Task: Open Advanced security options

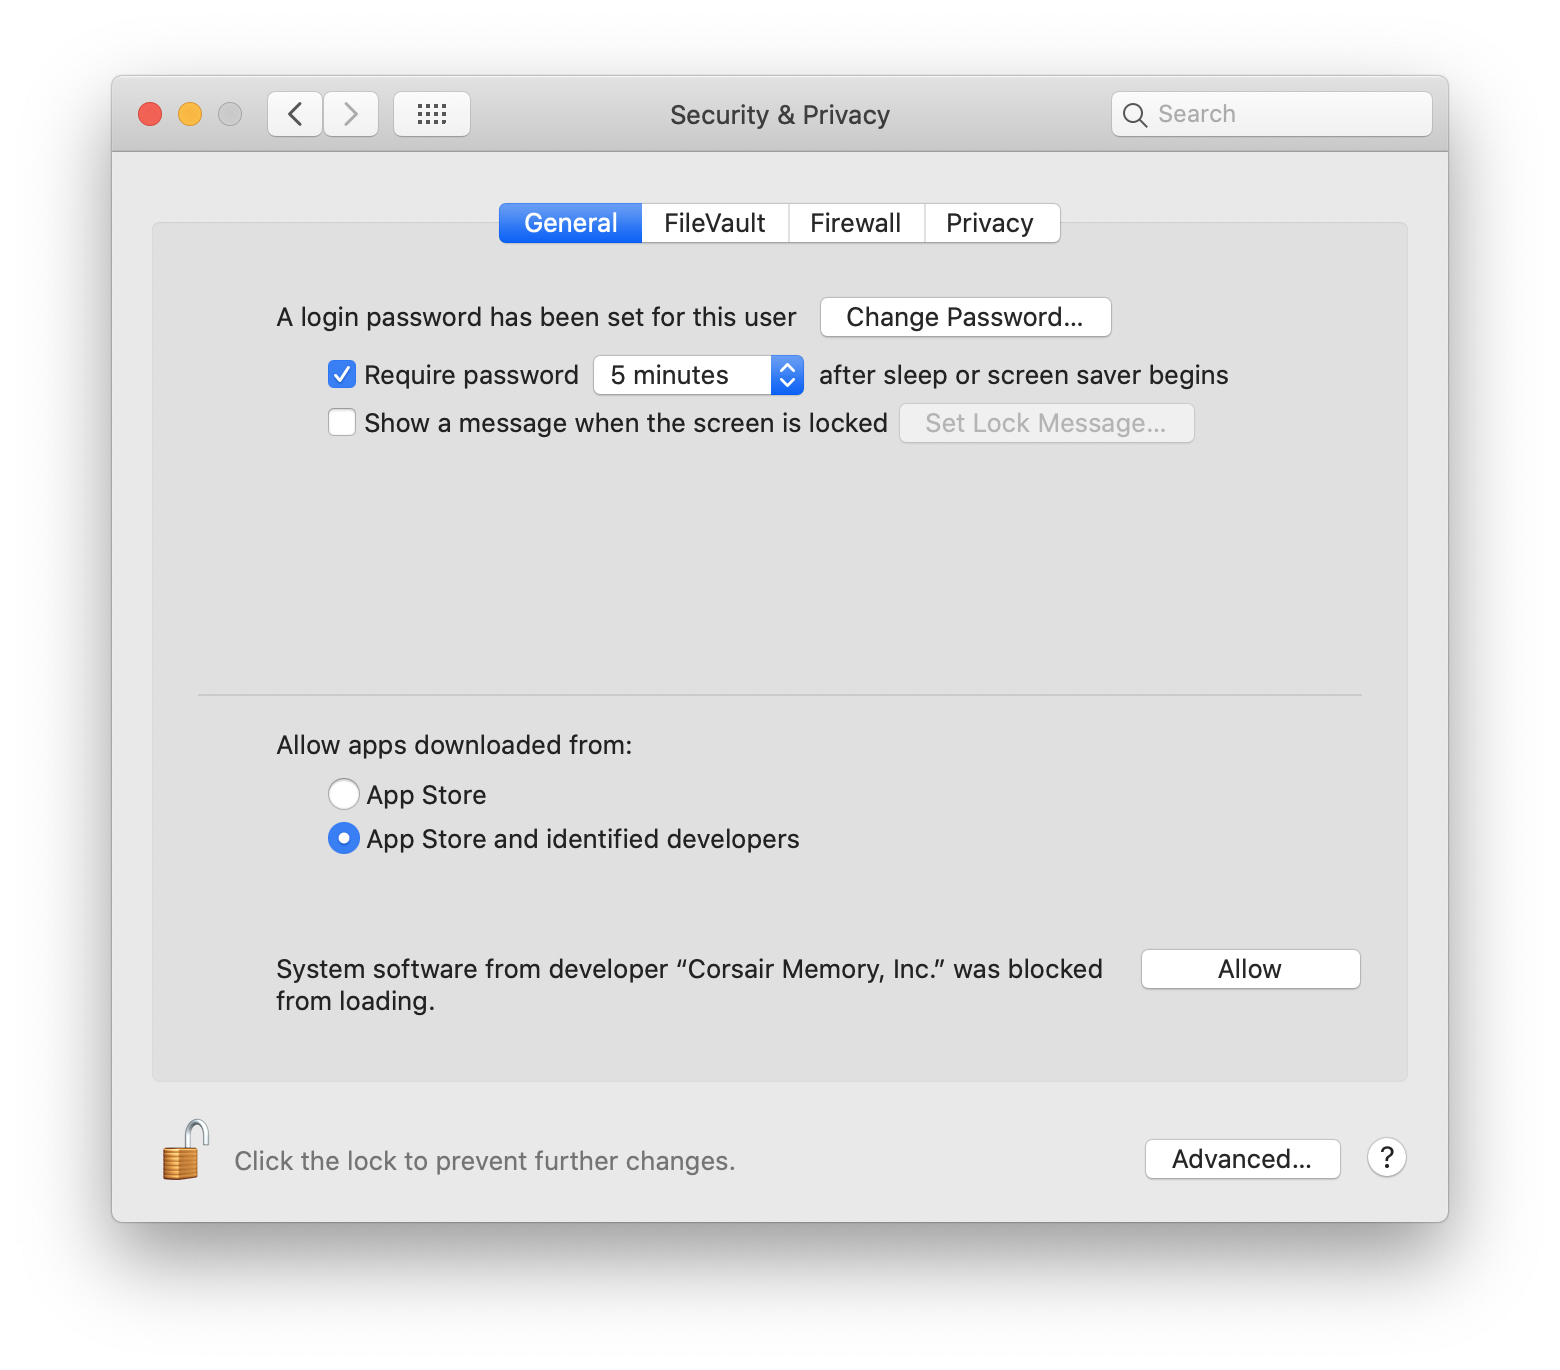Action: point(1242,1159)
